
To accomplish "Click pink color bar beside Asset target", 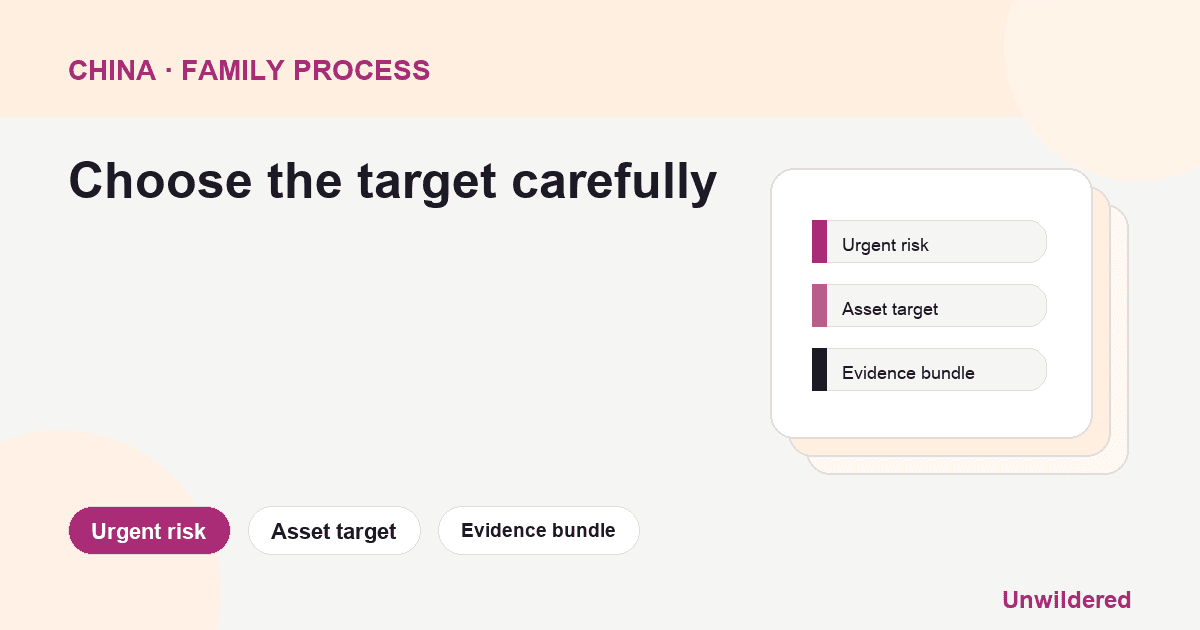I will click(819, 306).
